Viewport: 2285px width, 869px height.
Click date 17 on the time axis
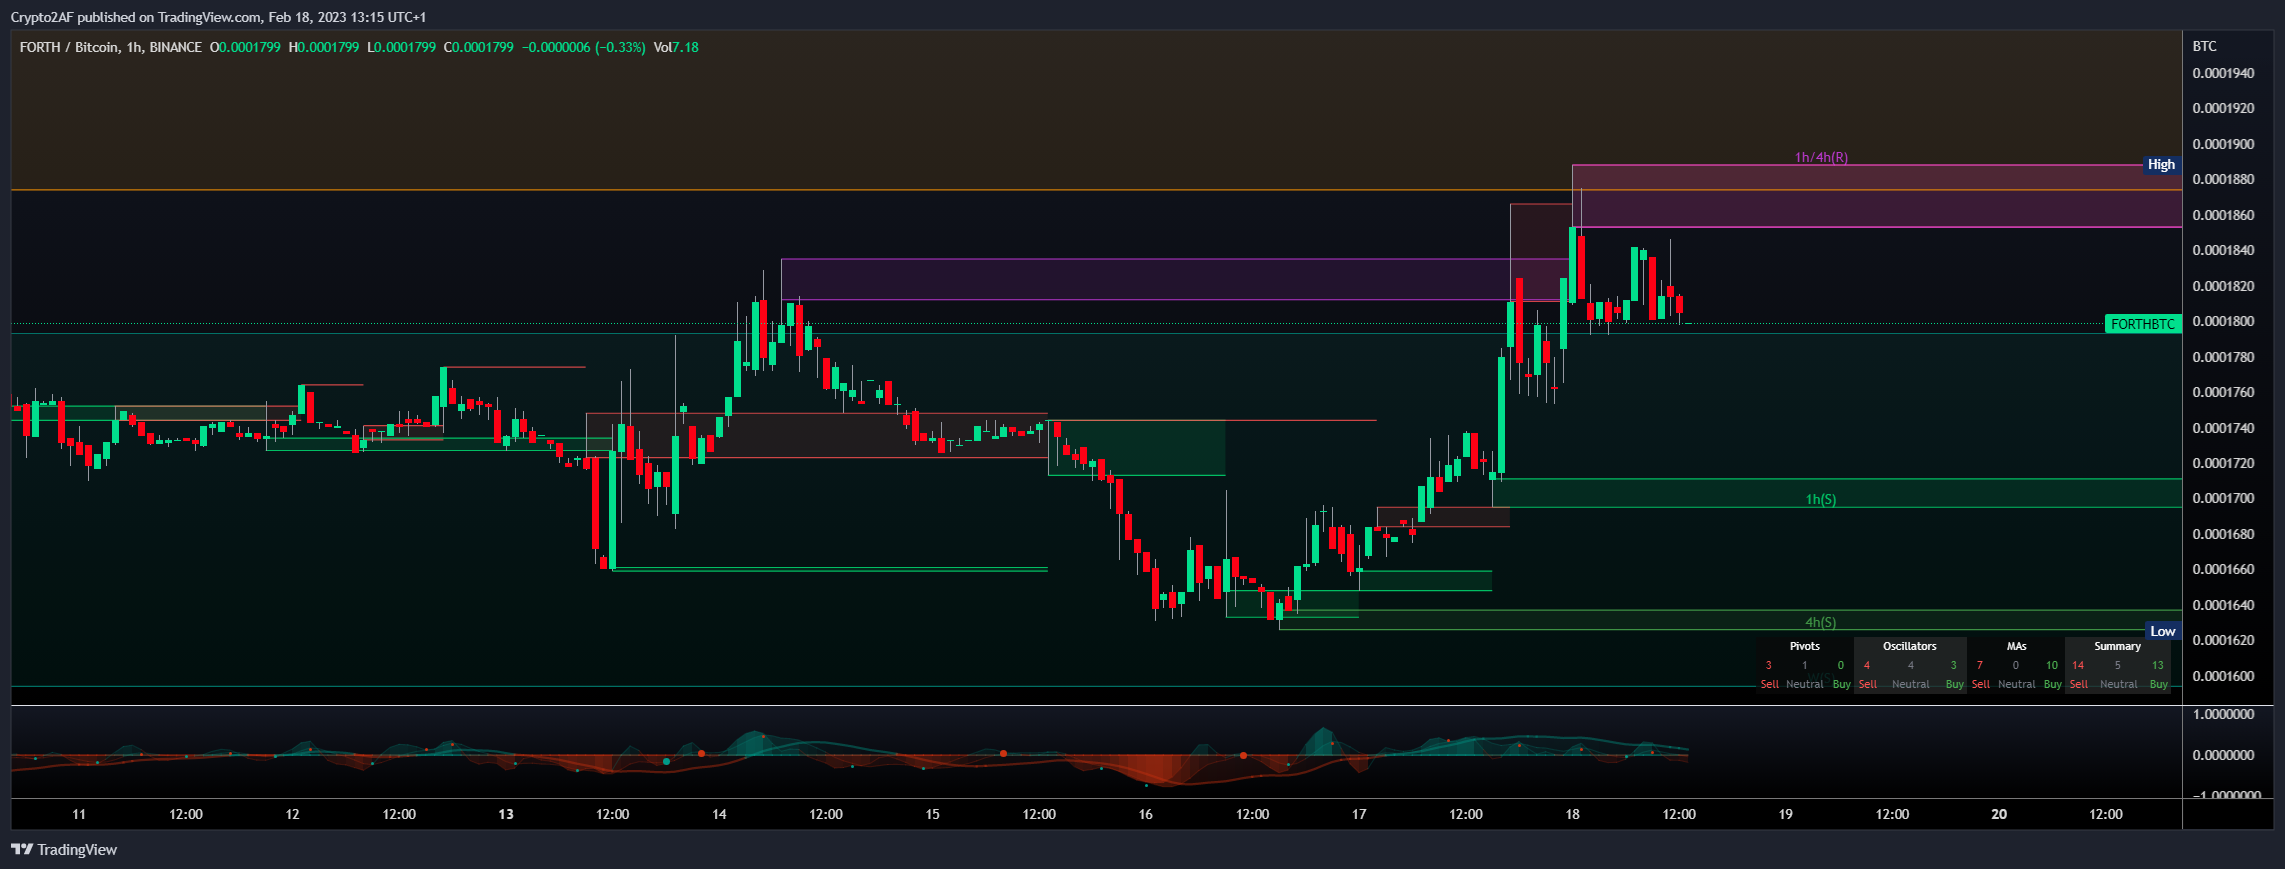pos(1359,814)
